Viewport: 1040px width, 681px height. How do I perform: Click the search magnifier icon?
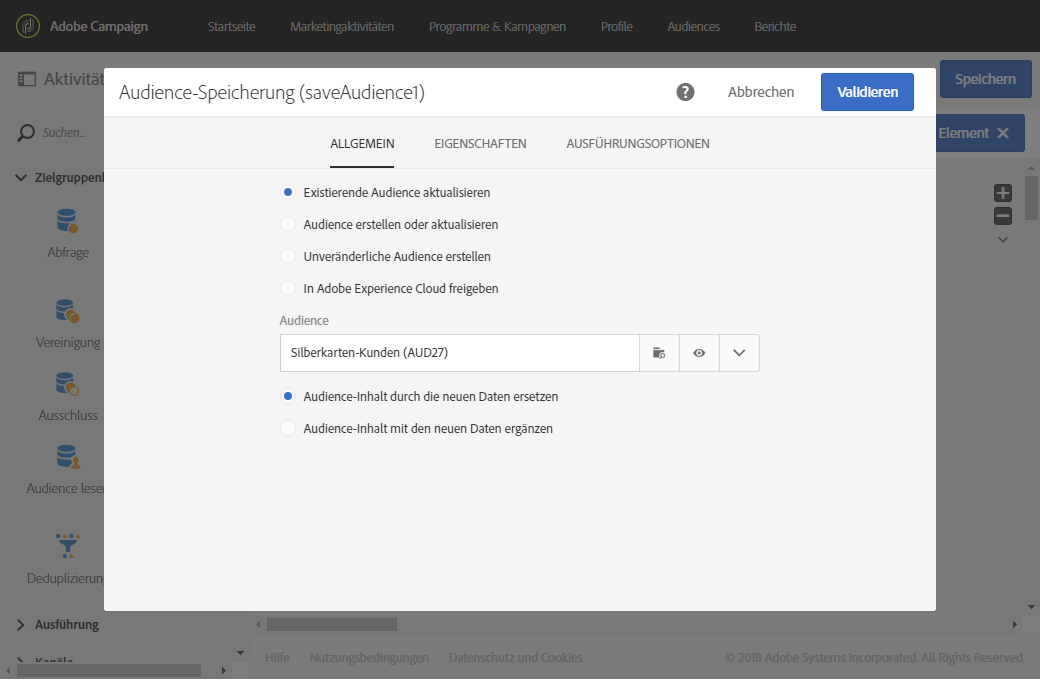(x=26, y=133)
